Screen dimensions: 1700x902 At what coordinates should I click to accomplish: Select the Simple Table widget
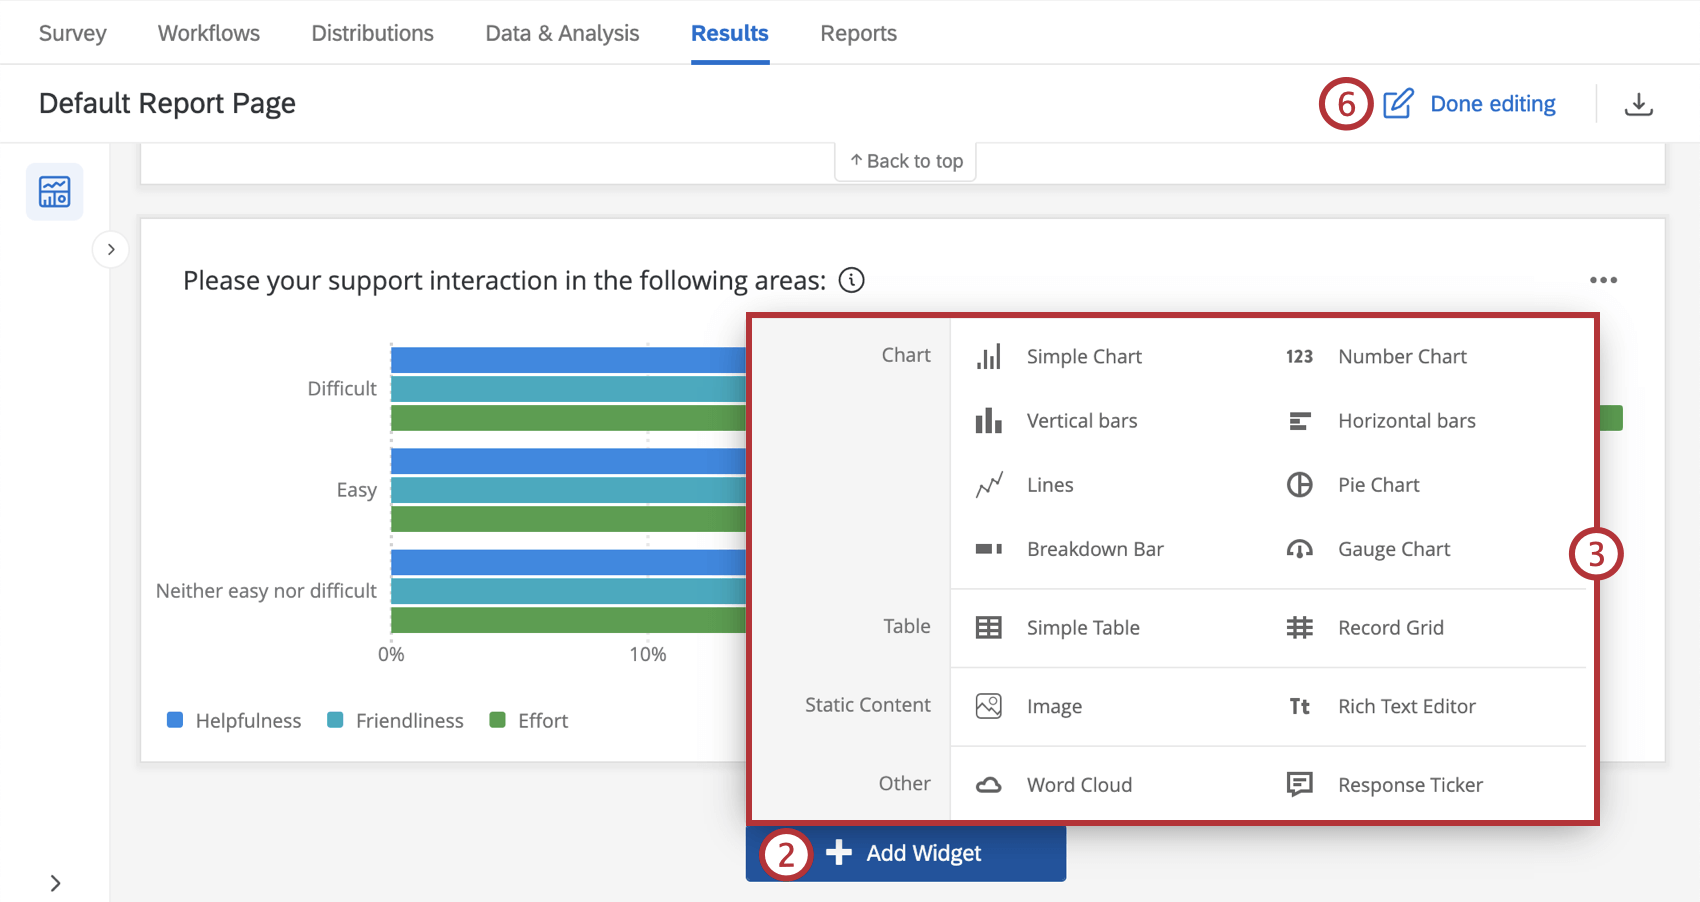(x=1082, y=627)
